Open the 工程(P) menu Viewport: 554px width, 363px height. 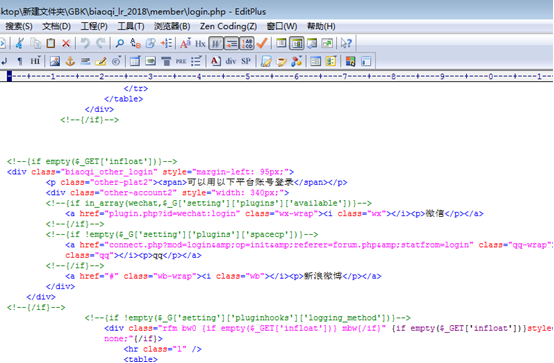pyautogui.click(x=94, y=27)
